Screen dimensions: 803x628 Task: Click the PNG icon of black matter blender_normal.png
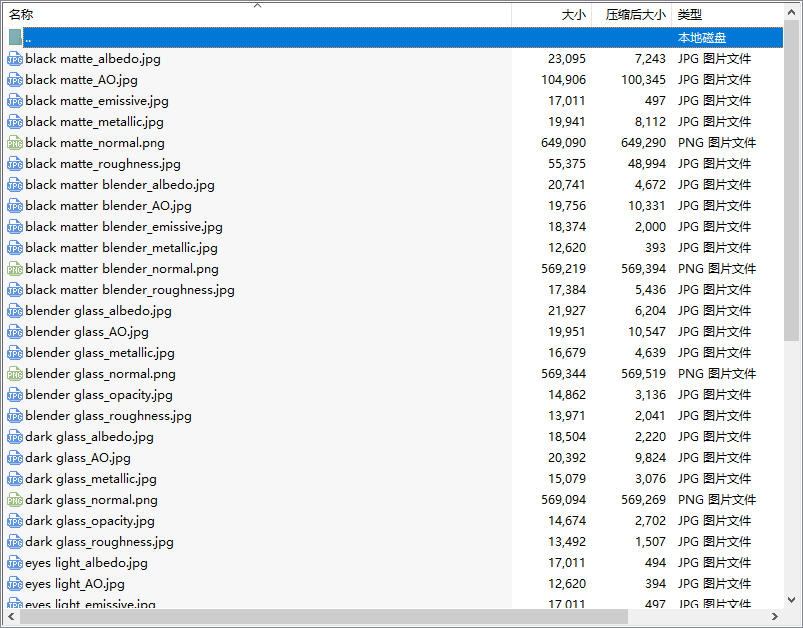15,269
